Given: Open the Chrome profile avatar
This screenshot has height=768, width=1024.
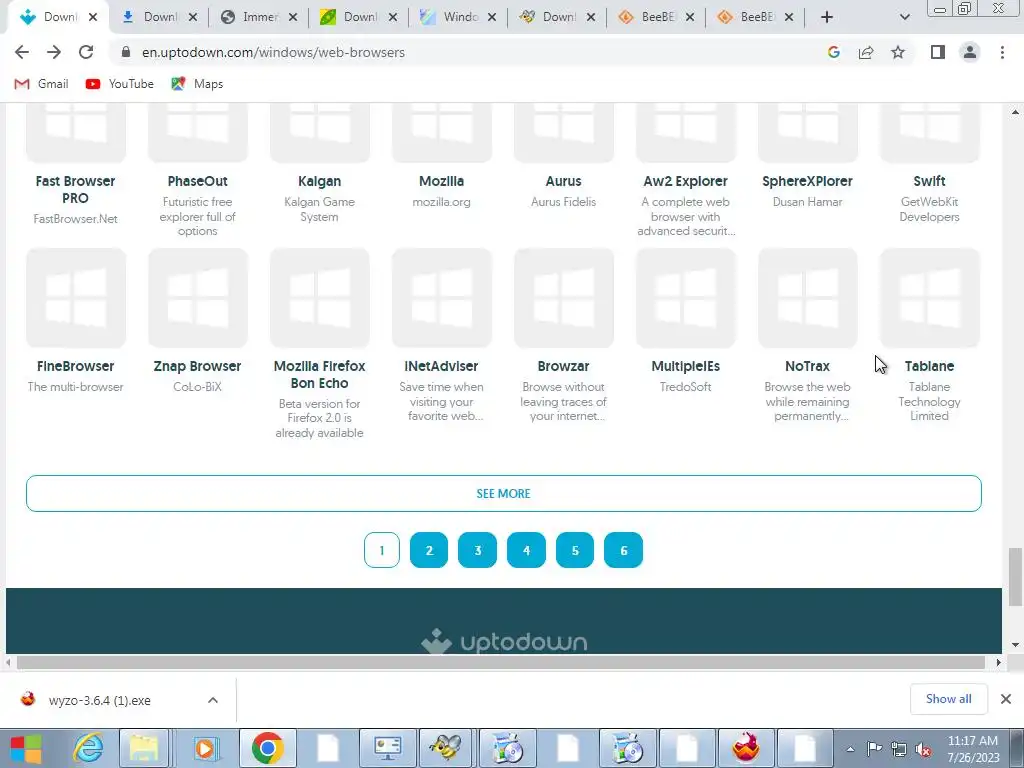Looking at the screenshot, I should (x=970, y=52).
